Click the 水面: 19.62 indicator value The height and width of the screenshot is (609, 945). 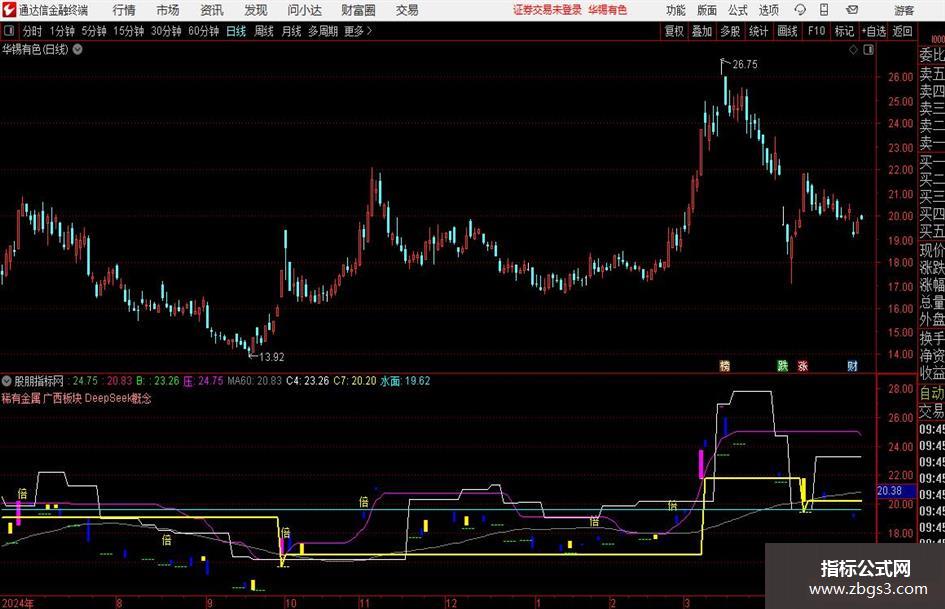tap(405, 381)
